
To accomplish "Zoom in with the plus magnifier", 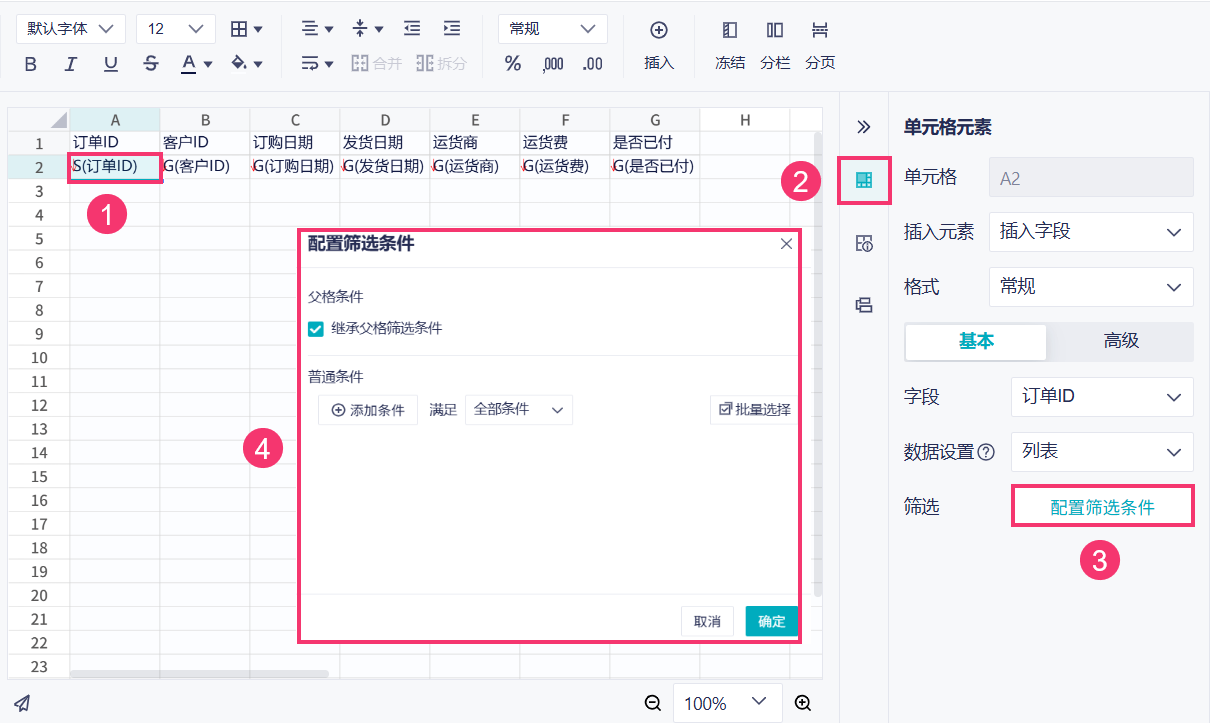I will coord(802,703).
